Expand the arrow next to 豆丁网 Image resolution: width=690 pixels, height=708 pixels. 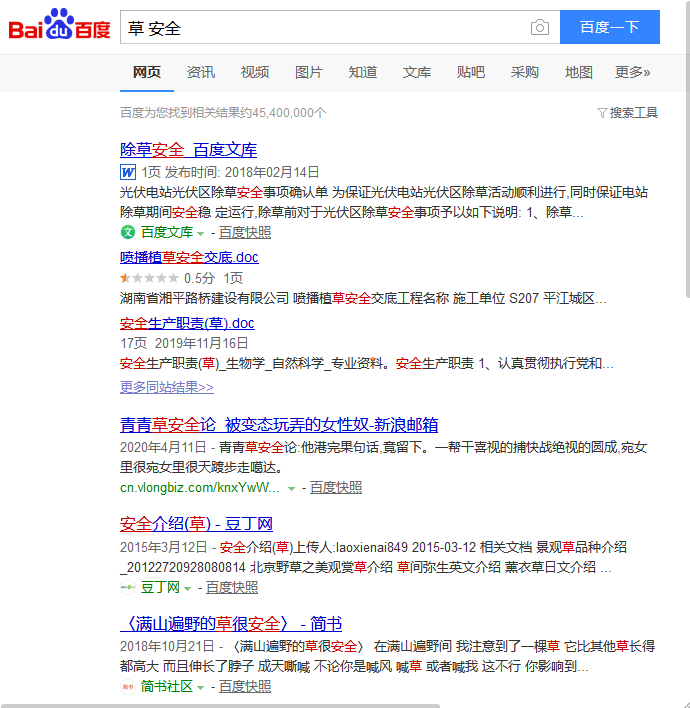(187, 589)
